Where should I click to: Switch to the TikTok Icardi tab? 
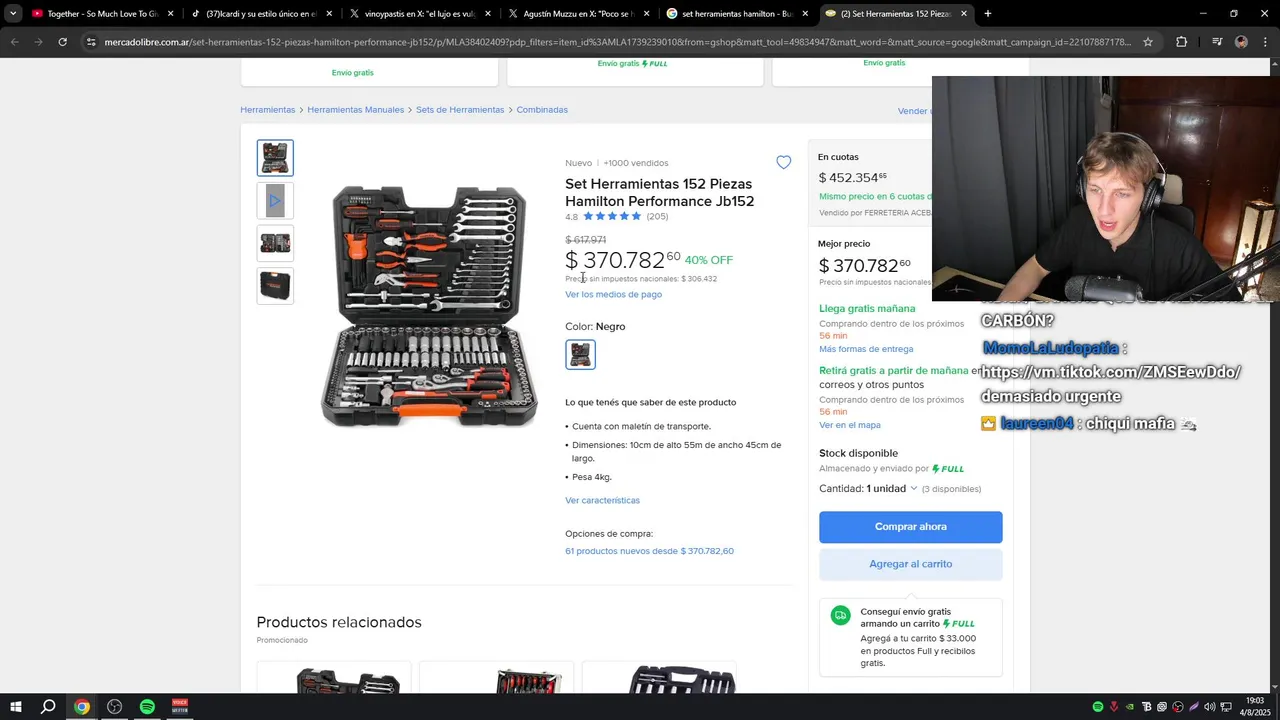coord(261,14)
